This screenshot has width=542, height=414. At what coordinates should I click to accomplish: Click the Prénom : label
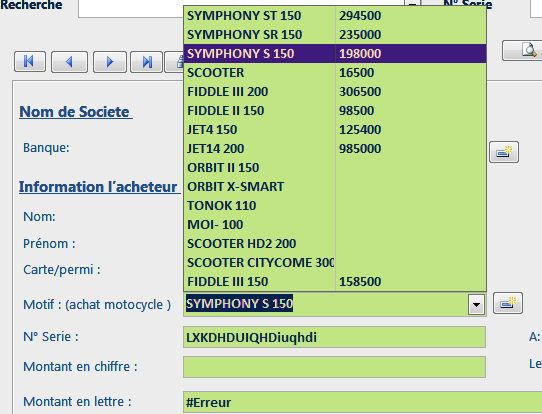[x=49, y=244]
